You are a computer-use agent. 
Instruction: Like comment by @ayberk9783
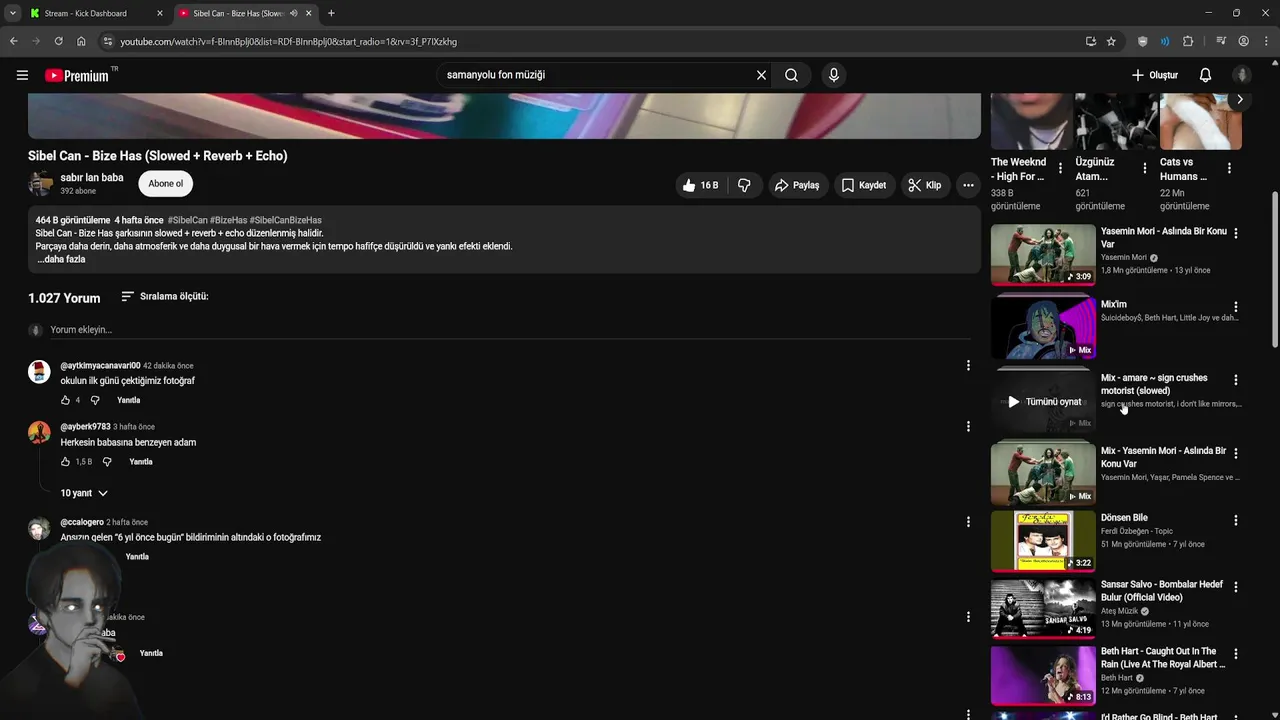65,462
